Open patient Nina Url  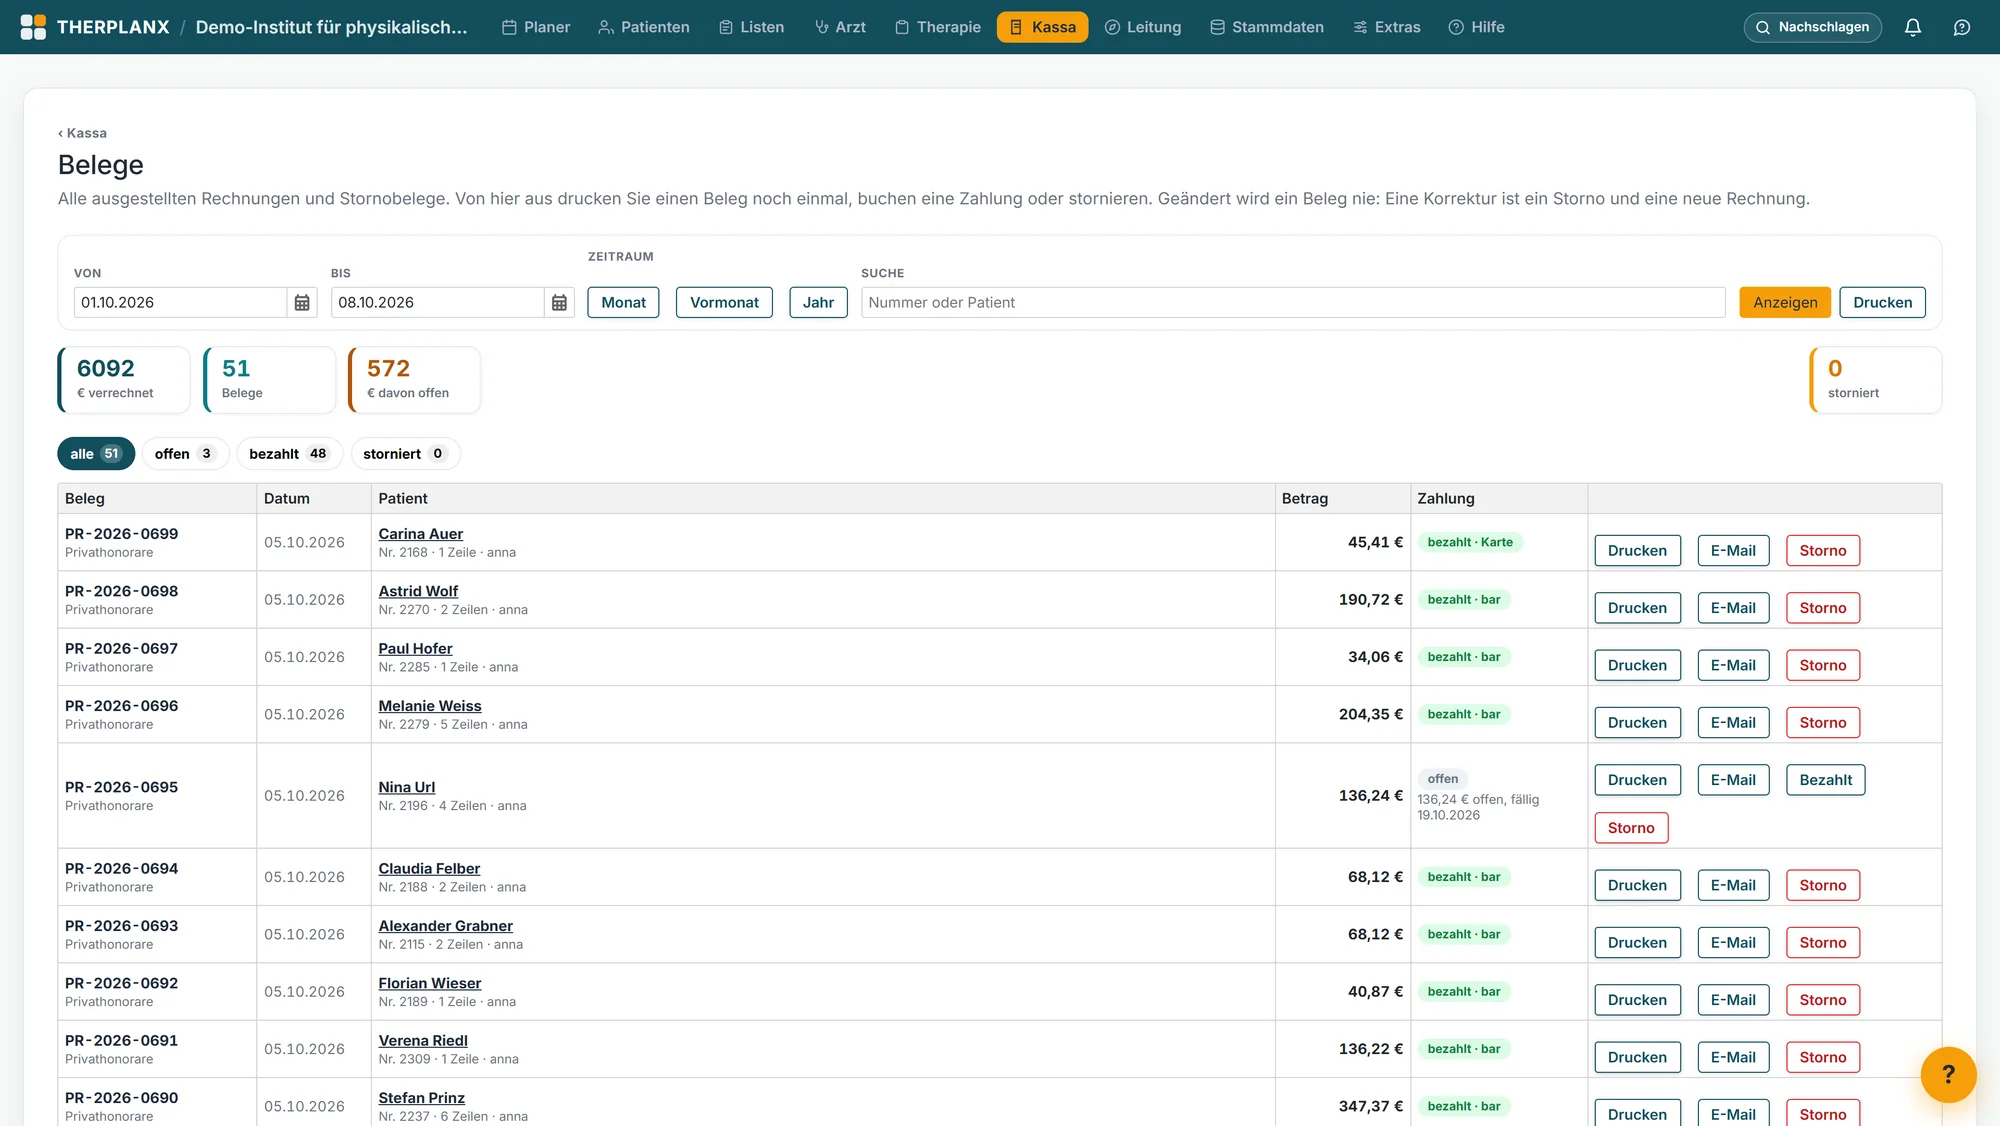(x=406, y=787)
